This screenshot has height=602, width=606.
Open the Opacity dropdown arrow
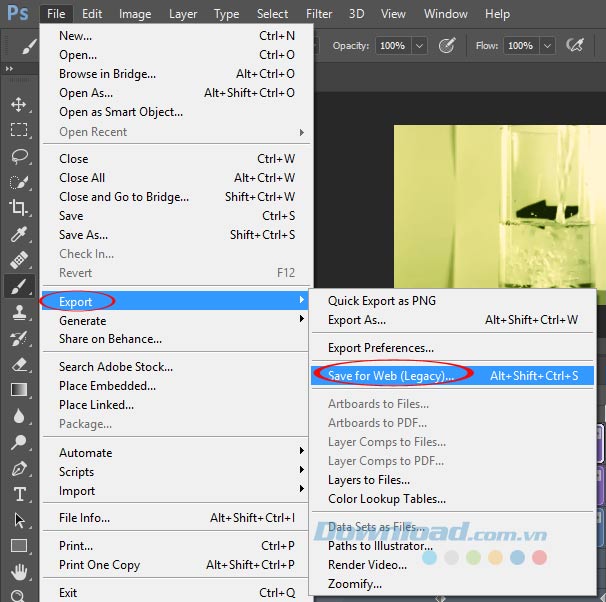point(419,46)
